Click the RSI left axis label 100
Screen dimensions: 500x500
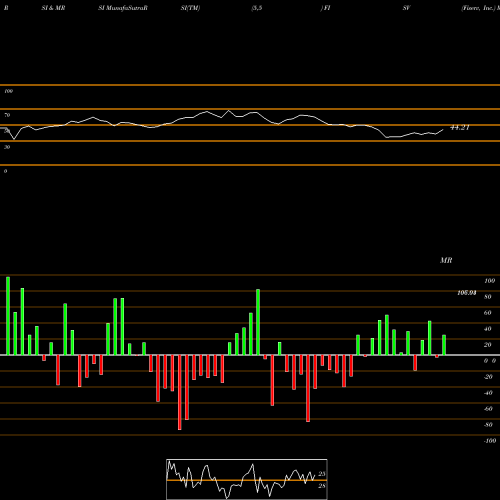pos(8,91)
